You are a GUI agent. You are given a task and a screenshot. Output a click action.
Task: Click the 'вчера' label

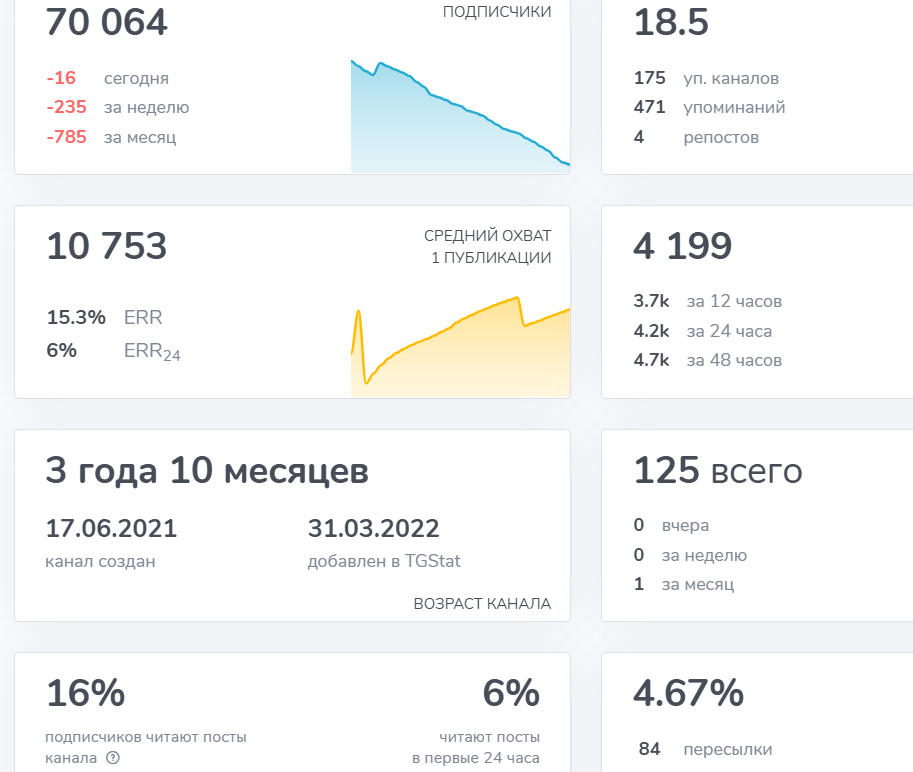[685, 525]
